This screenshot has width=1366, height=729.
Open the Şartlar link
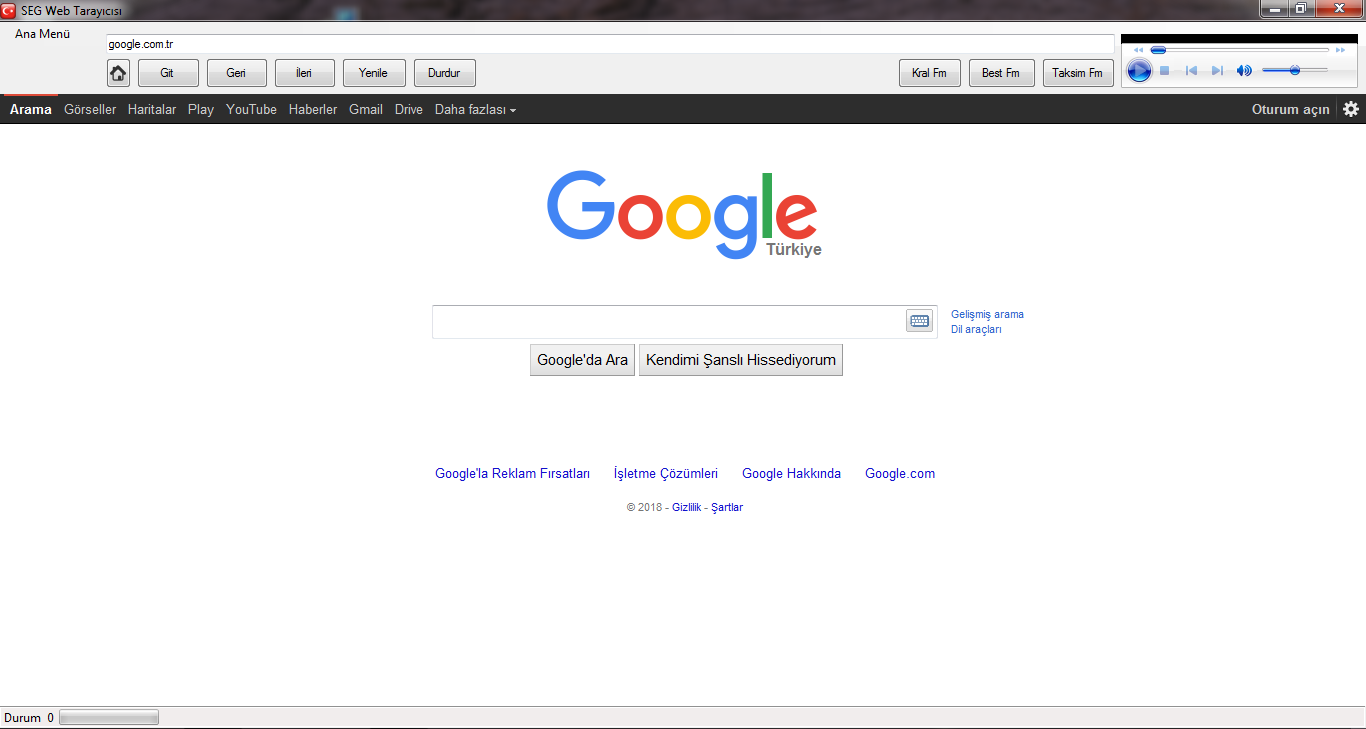[727, 508]
